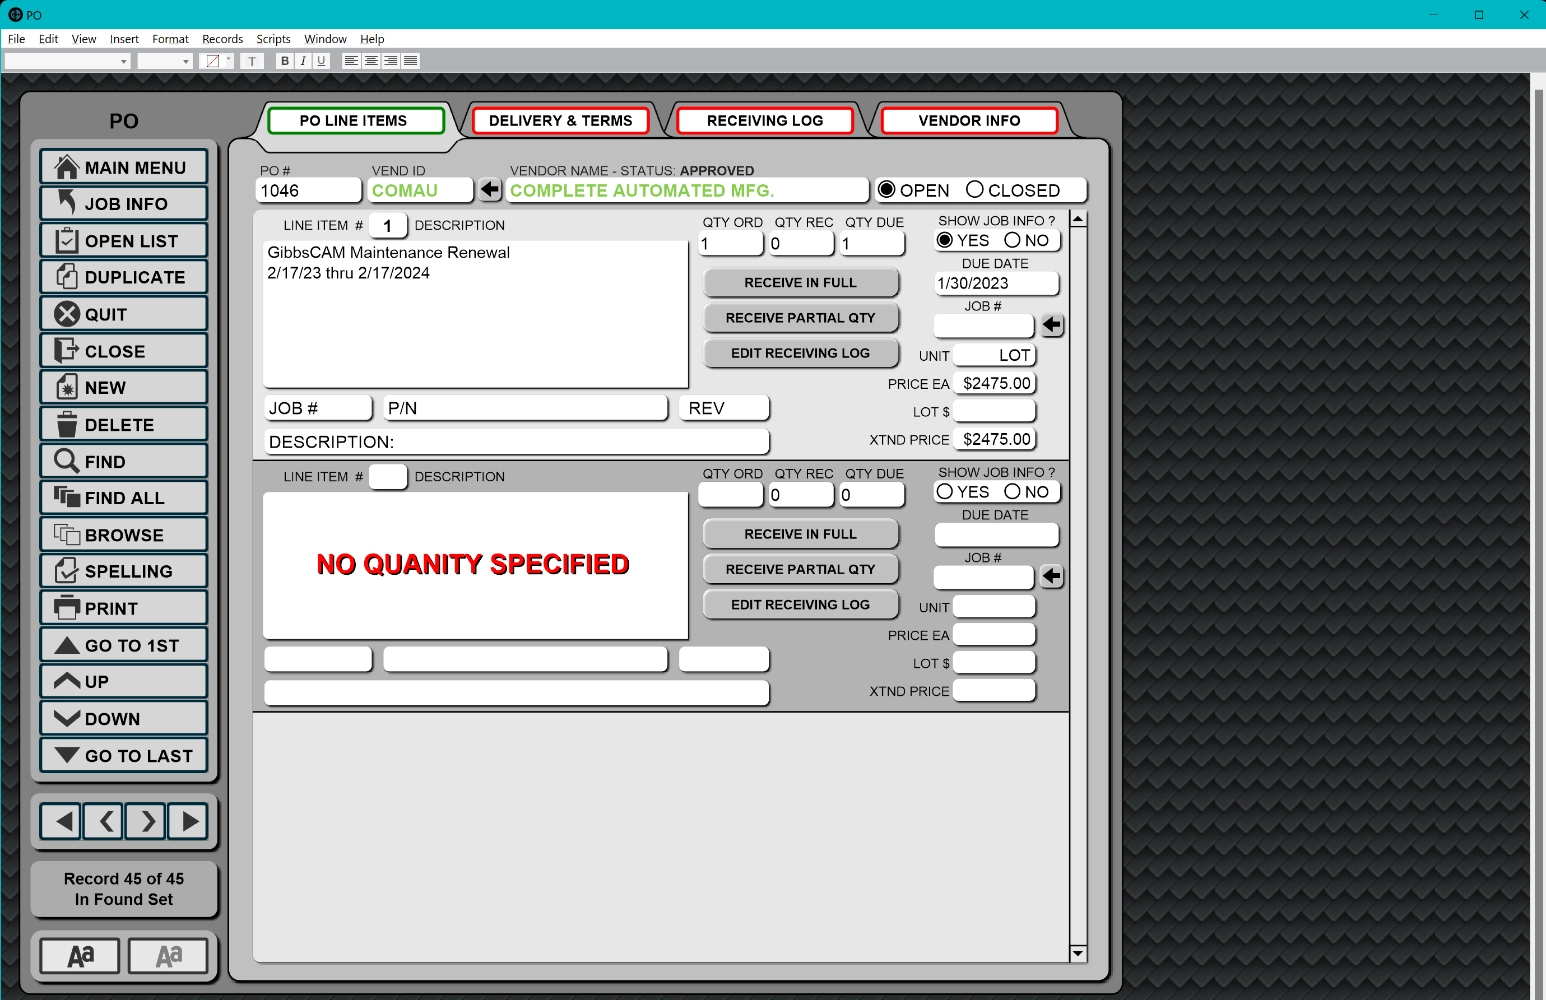The image size is (1546, 1000).
Task: Open the Scripts menu
Action: coord(273,39)
